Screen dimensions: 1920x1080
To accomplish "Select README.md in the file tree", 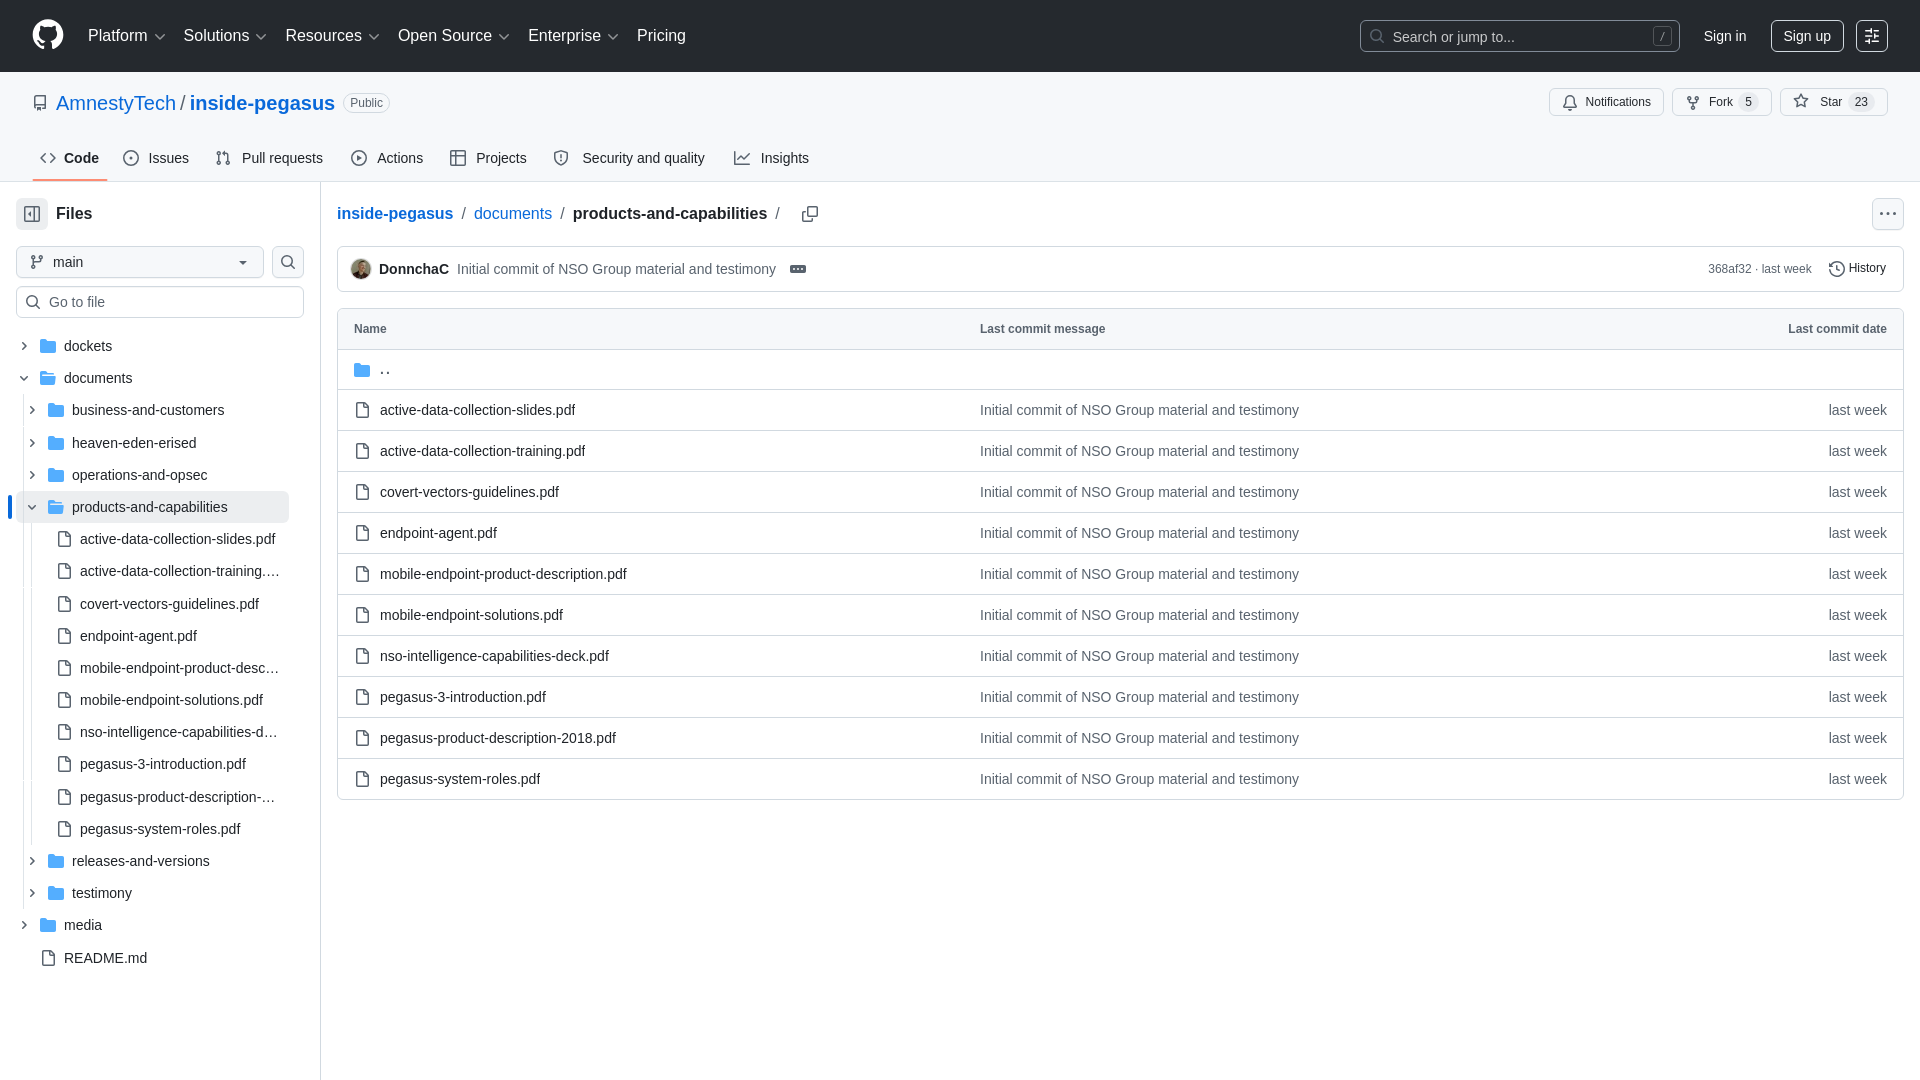I will click(x=105, y=958).
